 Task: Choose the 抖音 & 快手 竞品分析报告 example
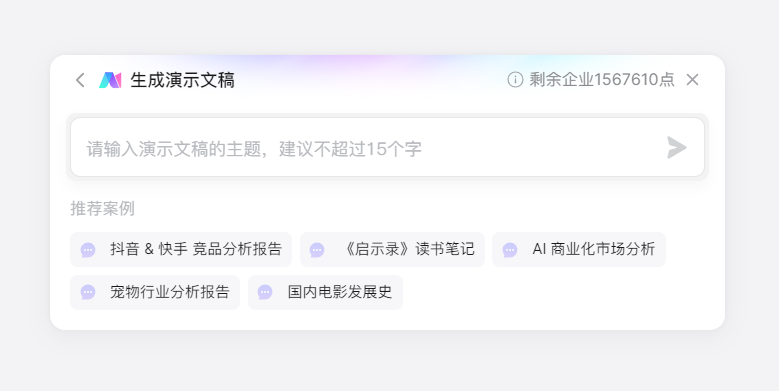(x=181, y=249)
